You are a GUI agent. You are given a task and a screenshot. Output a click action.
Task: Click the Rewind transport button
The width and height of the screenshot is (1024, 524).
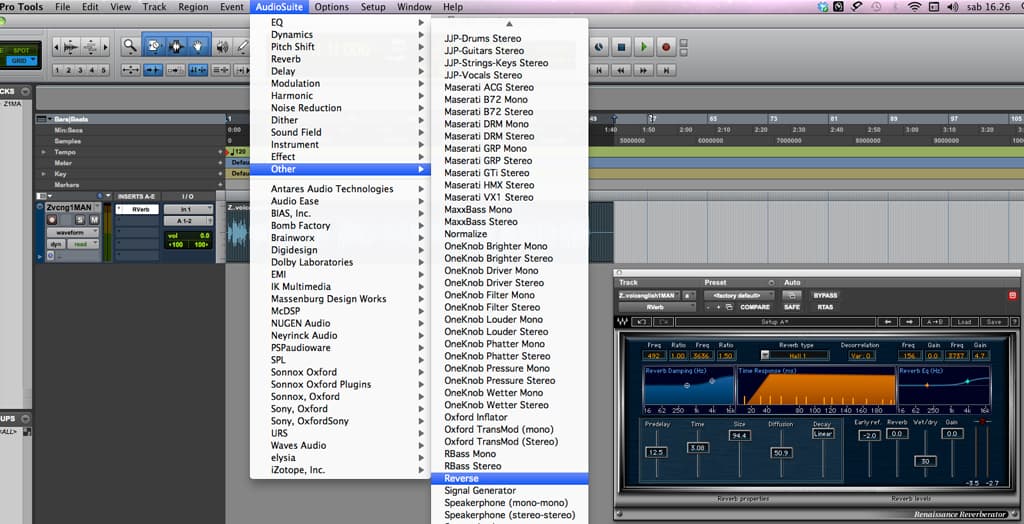[x=621, y=70]
